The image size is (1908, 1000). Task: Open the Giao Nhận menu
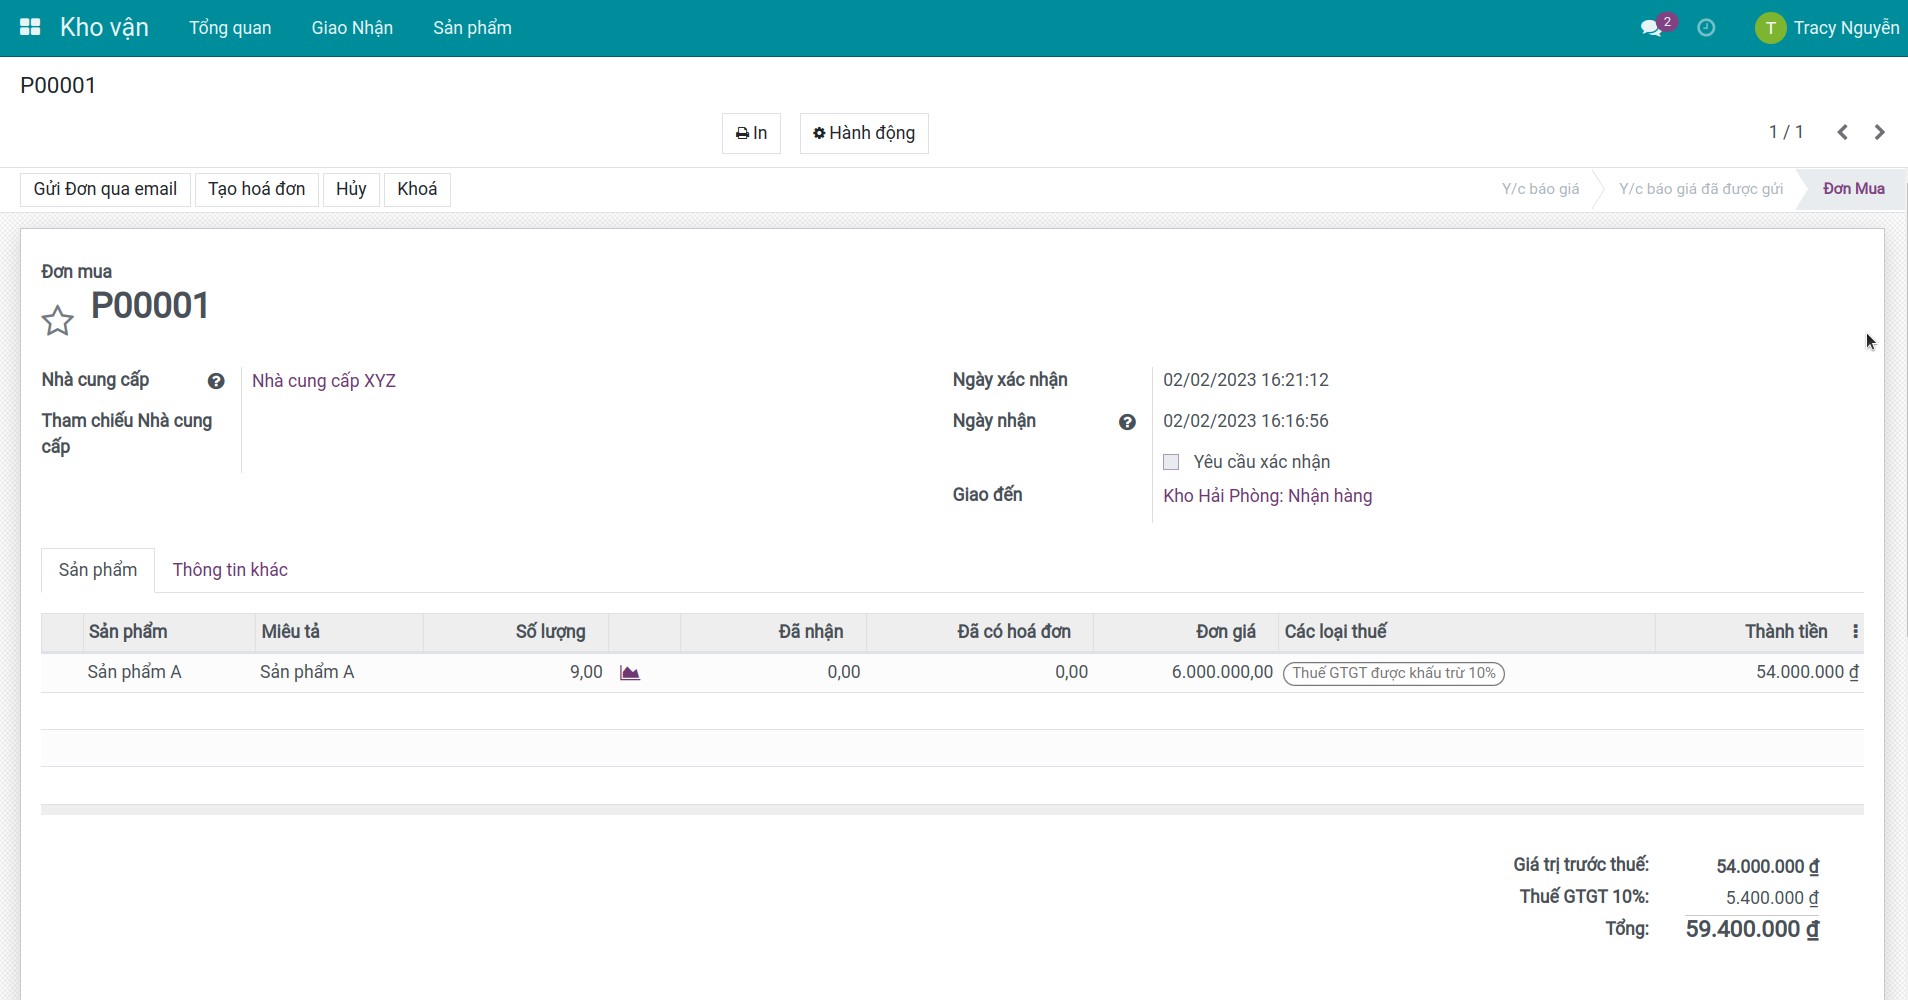coord(352,28)
